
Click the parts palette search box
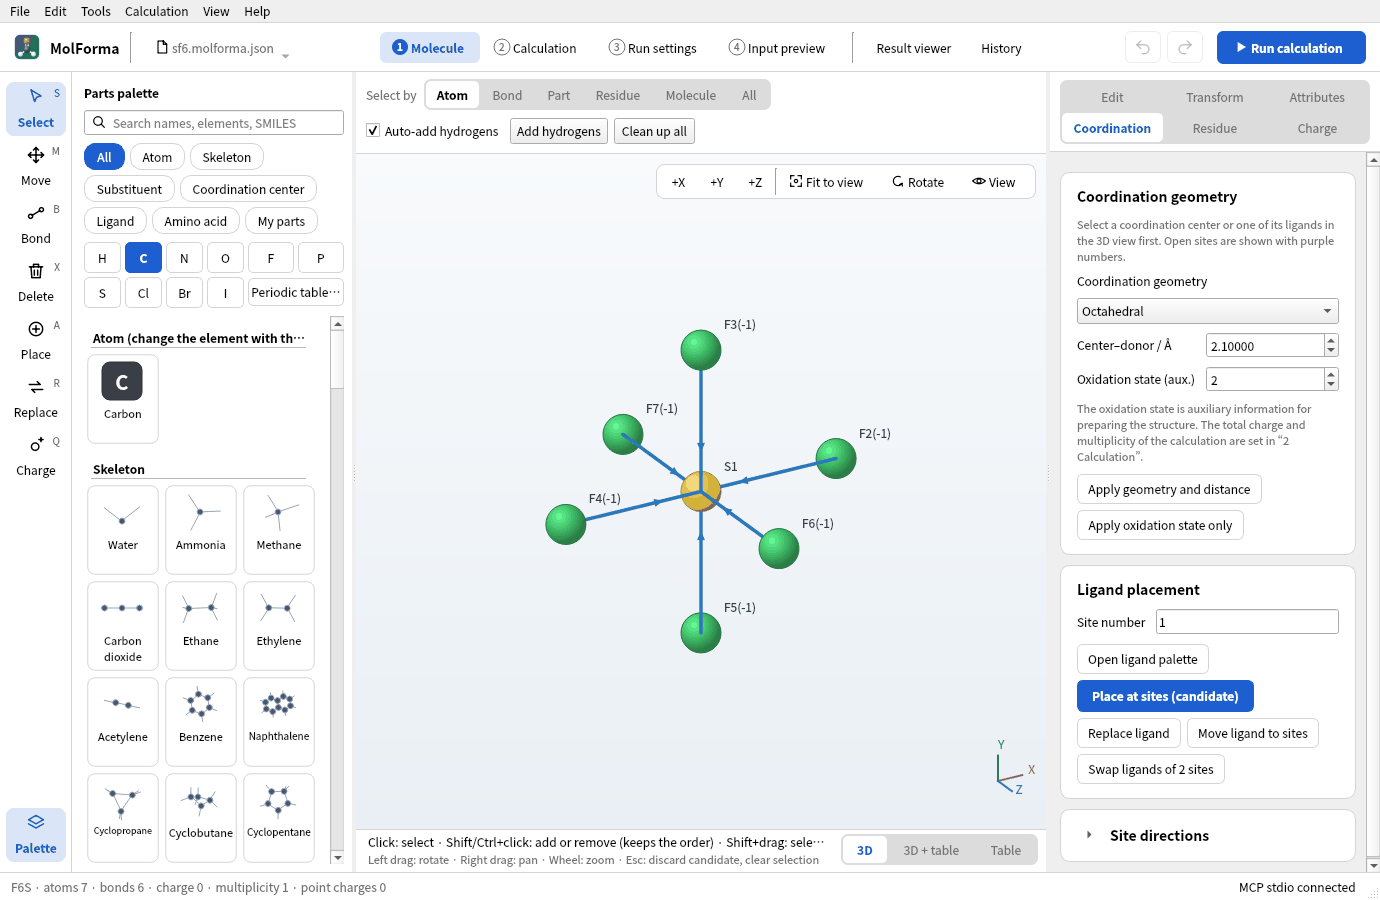[x=214, y=123]
